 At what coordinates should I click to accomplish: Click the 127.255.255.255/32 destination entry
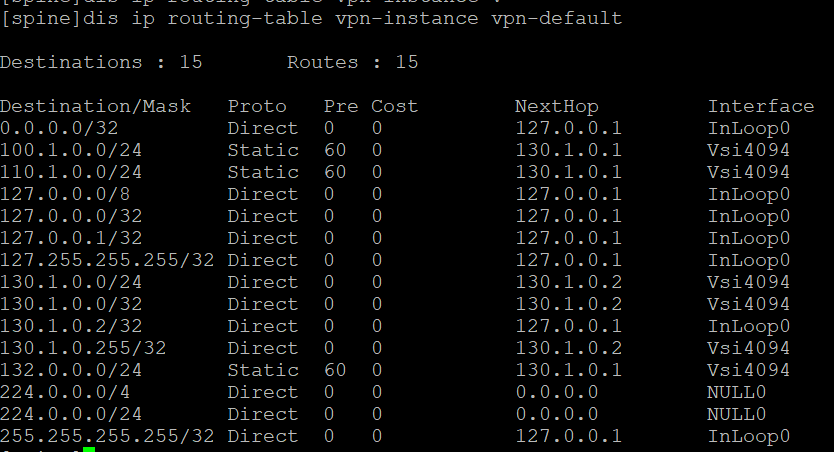pos(107,260)
